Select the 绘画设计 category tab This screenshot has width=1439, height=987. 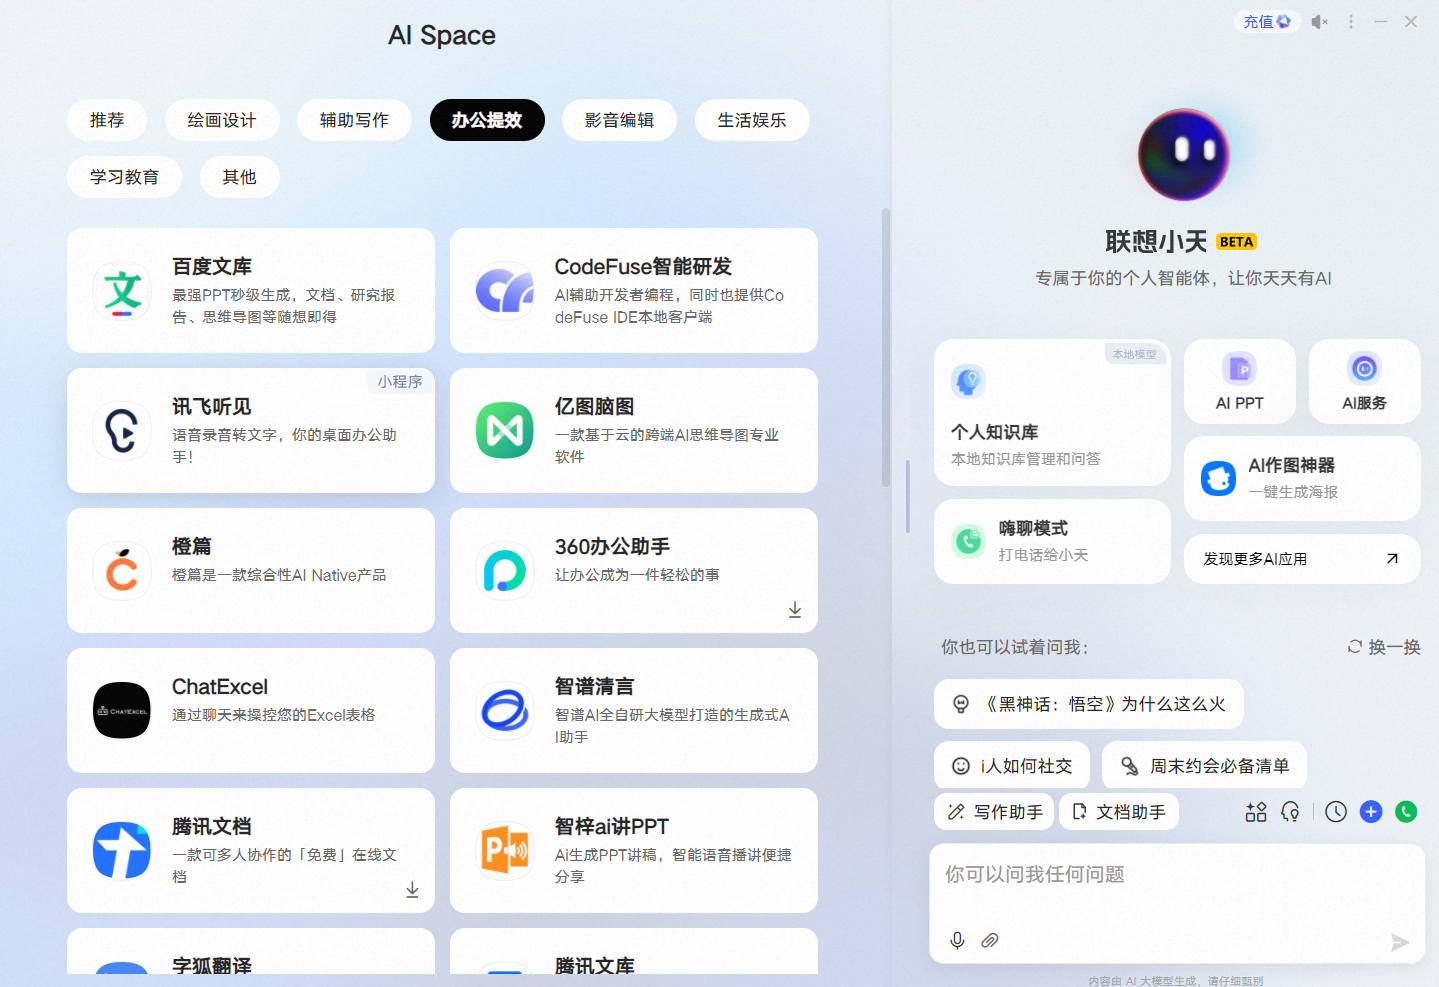[222, 120]
